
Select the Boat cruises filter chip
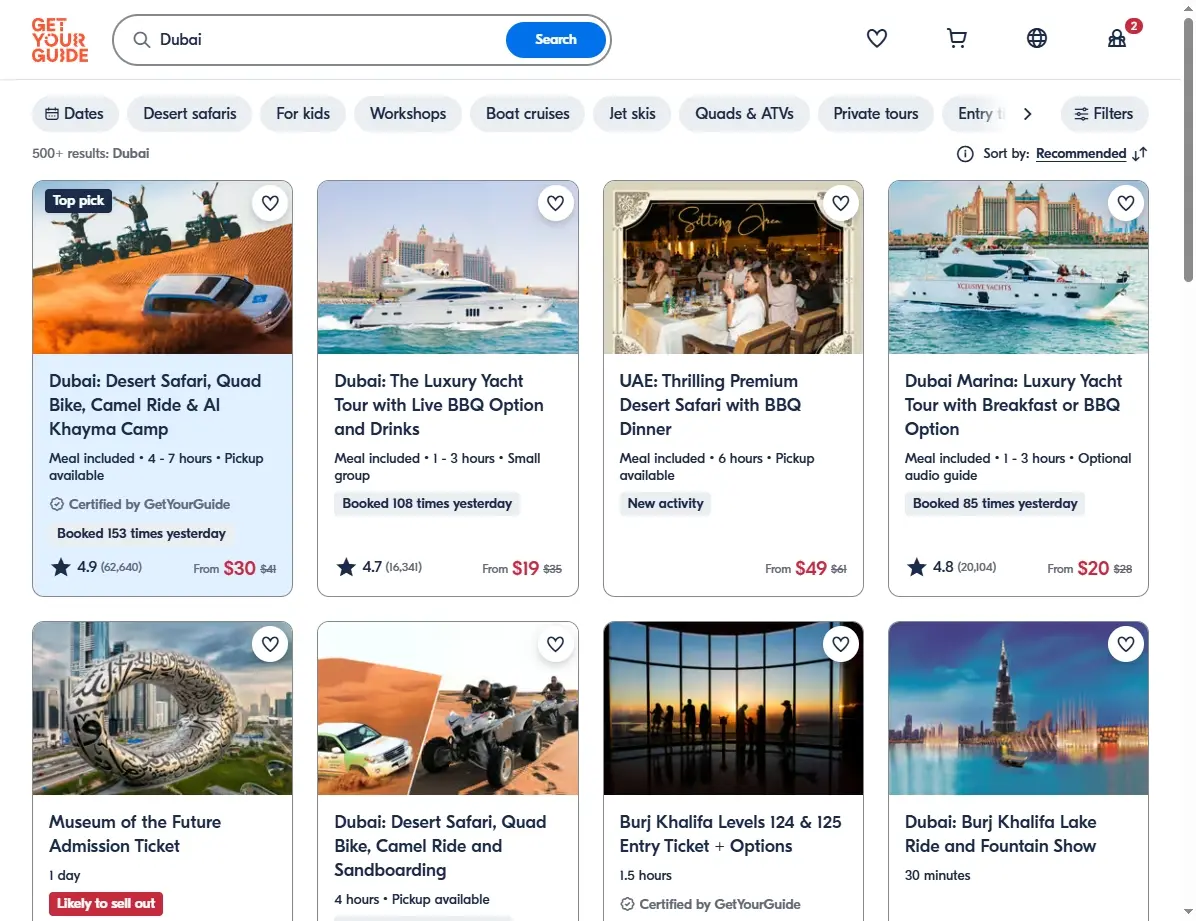pyautogui.click(x=528, y=114)
